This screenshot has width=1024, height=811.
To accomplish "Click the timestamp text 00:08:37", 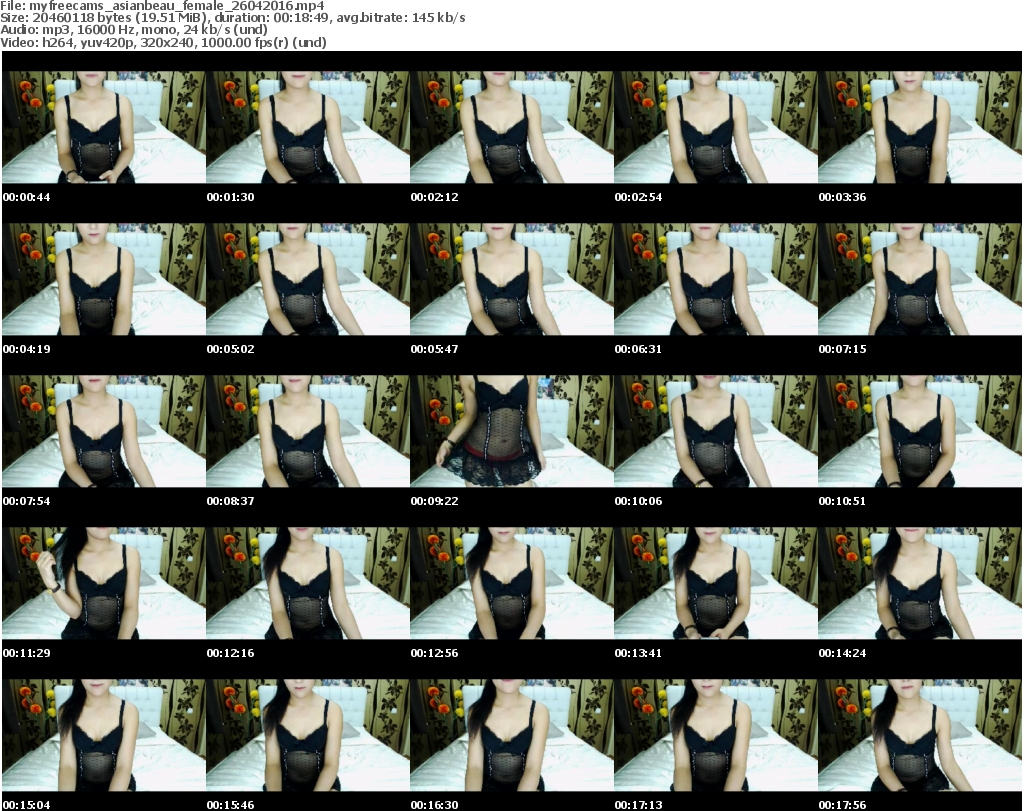I will click(x=231, y=501).
